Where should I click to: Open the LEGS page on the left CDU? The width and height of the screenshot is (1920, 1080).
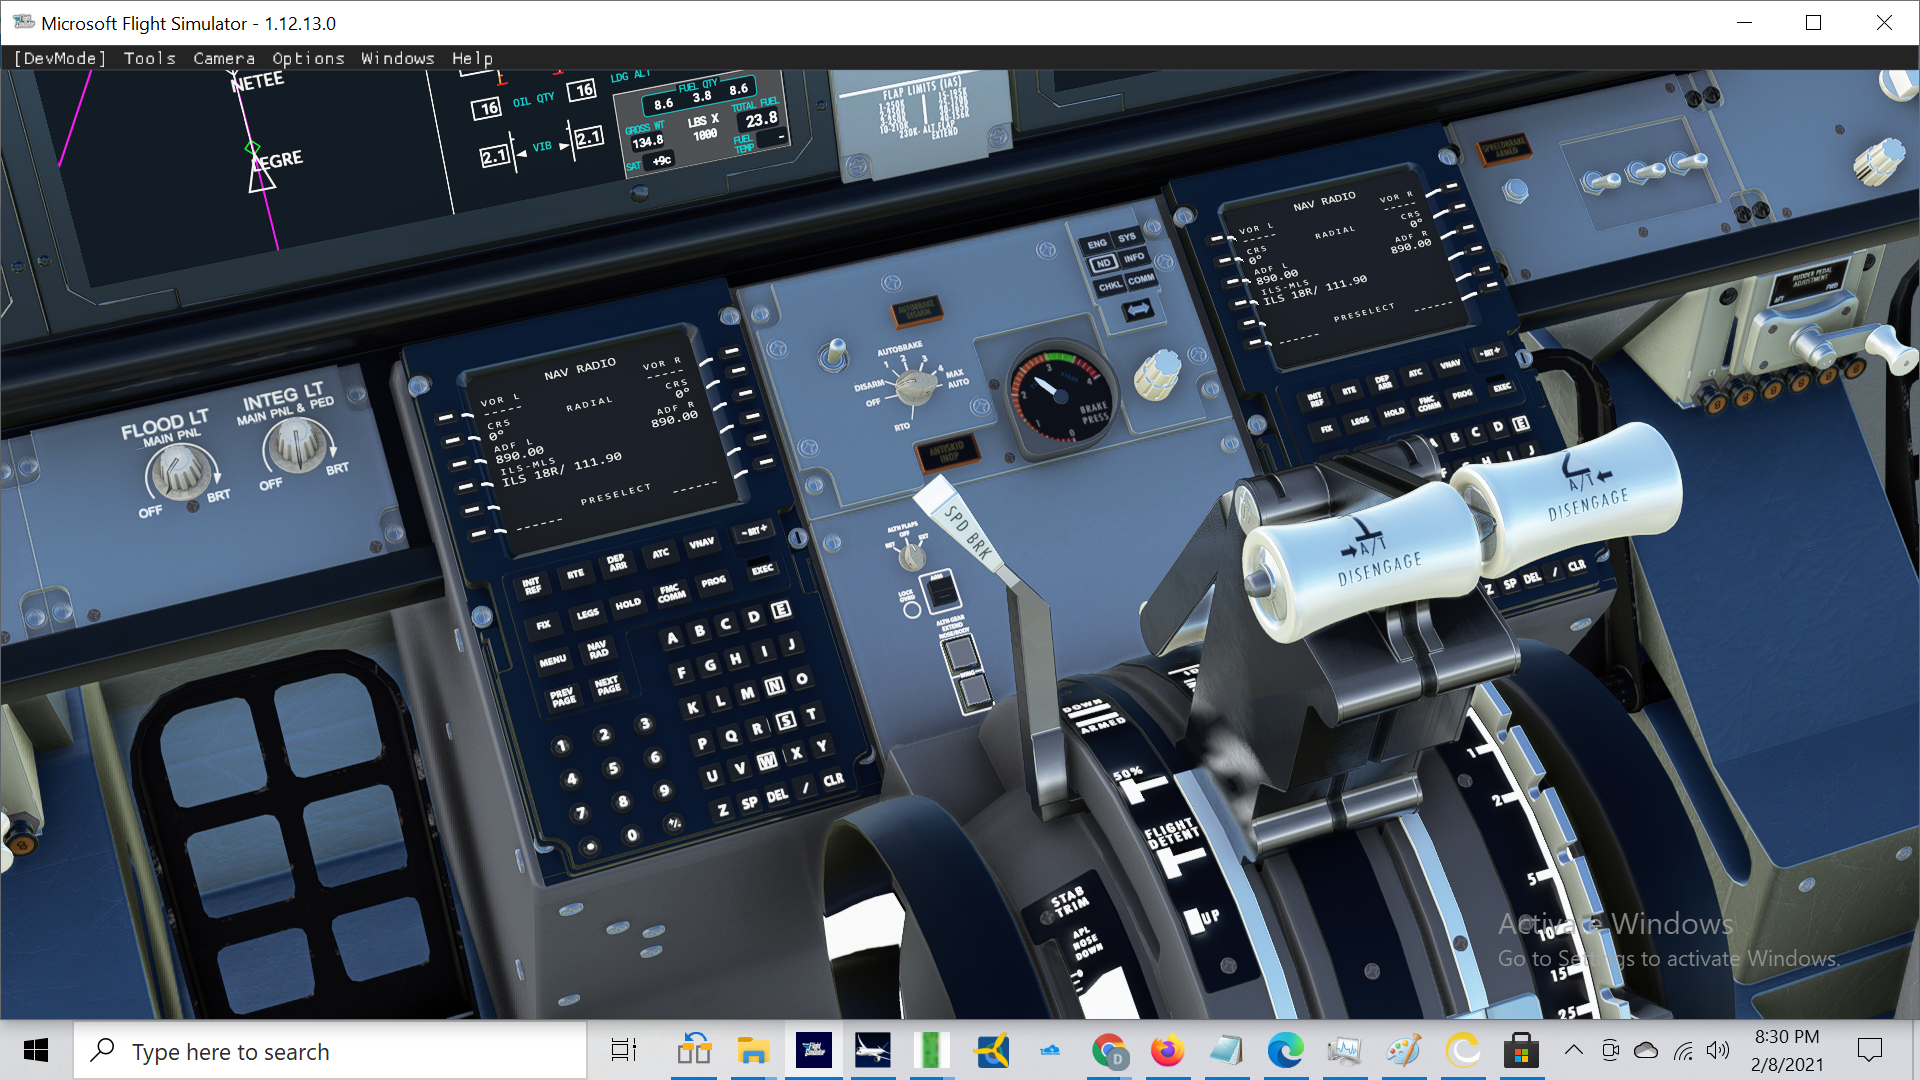(587, 613)
